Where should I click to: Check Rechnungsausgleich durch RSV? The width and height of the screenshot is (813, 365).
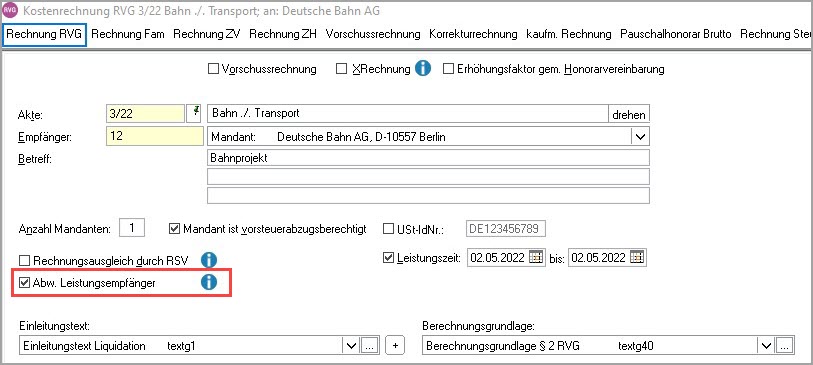[x=24, y=260]
